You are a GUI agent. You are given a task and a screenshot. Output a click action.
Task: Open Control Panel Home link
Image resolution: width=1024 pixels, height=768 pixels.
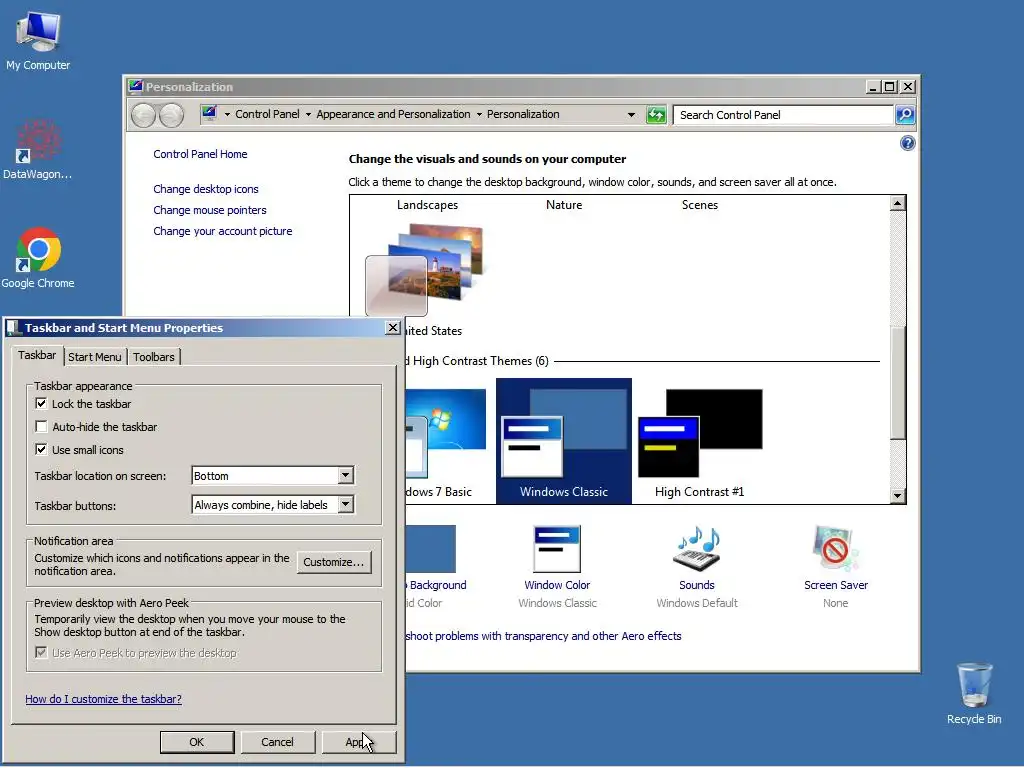click(x=200, y=154)
